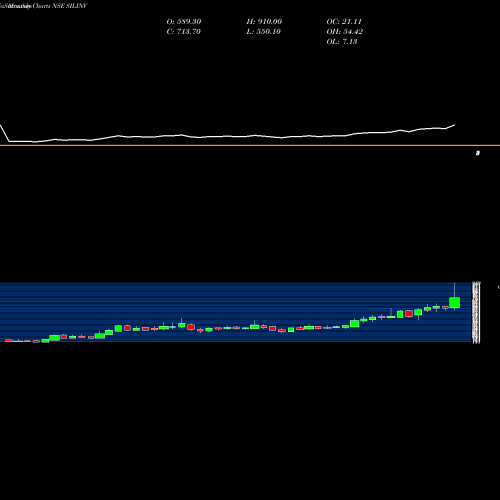
Task: Click the 'H: 910.00' high price value
Action: coord(264,22)
